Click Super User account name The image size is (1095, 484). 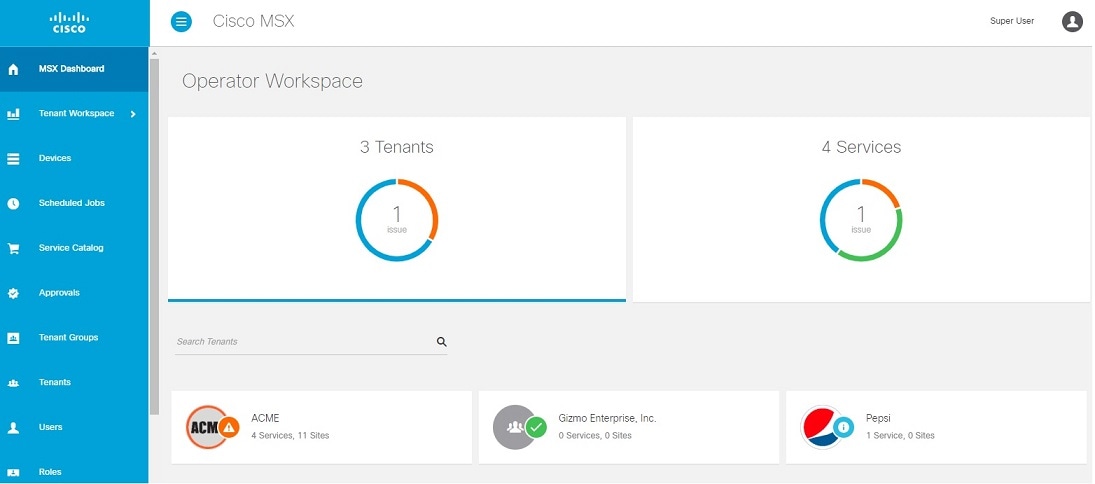coord(1012,21)
